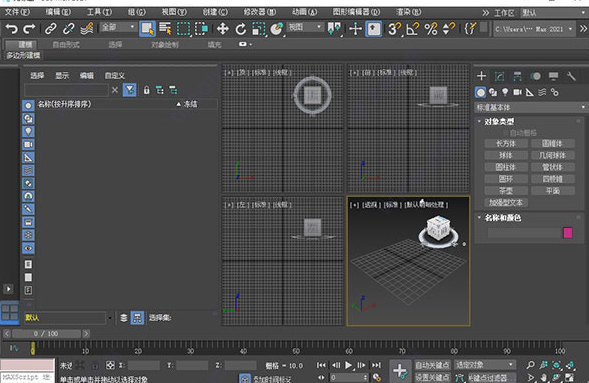Select the Rotate tool icon

tap(240, 29)
